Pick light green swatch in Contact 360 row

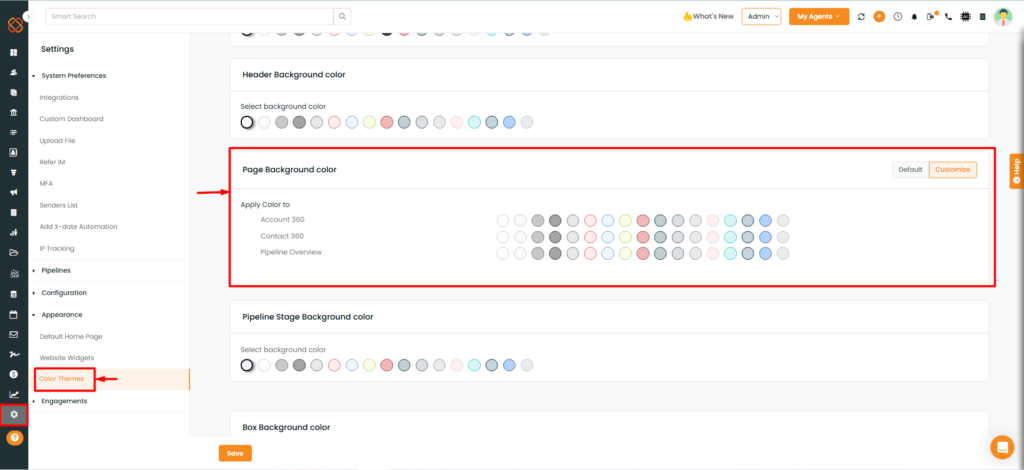(x=625, y=236)
